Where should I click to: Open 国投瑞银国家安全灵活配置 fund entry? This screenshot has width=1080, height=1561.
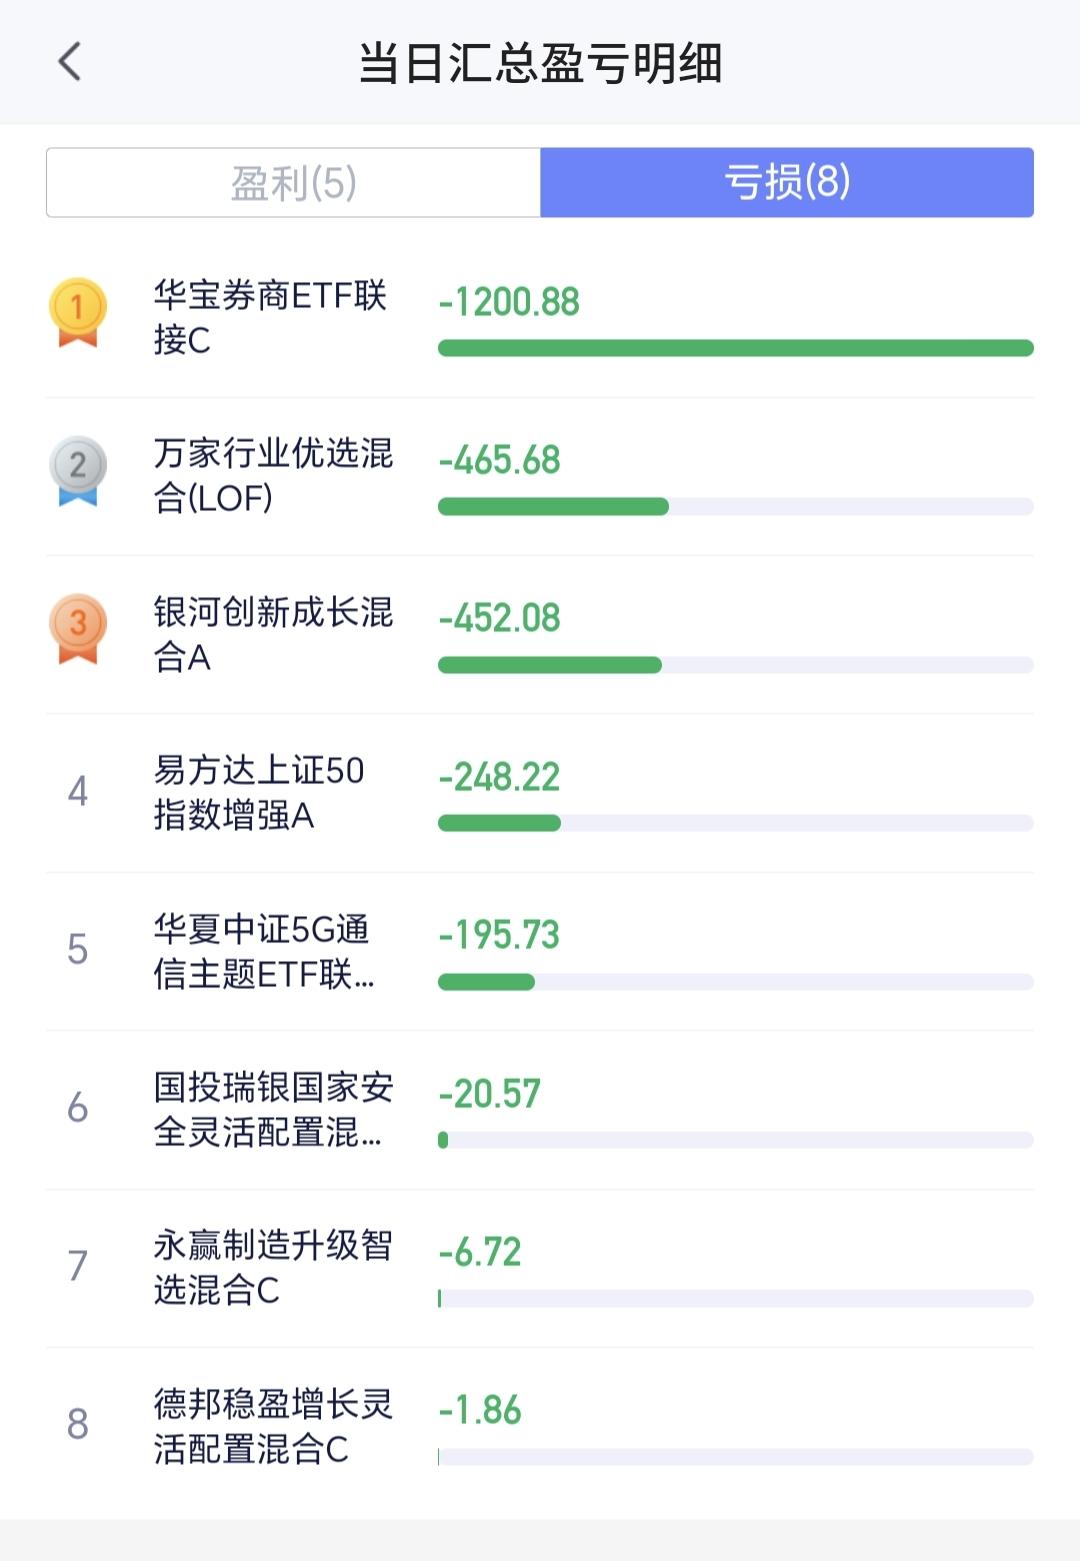(540, 1110)
